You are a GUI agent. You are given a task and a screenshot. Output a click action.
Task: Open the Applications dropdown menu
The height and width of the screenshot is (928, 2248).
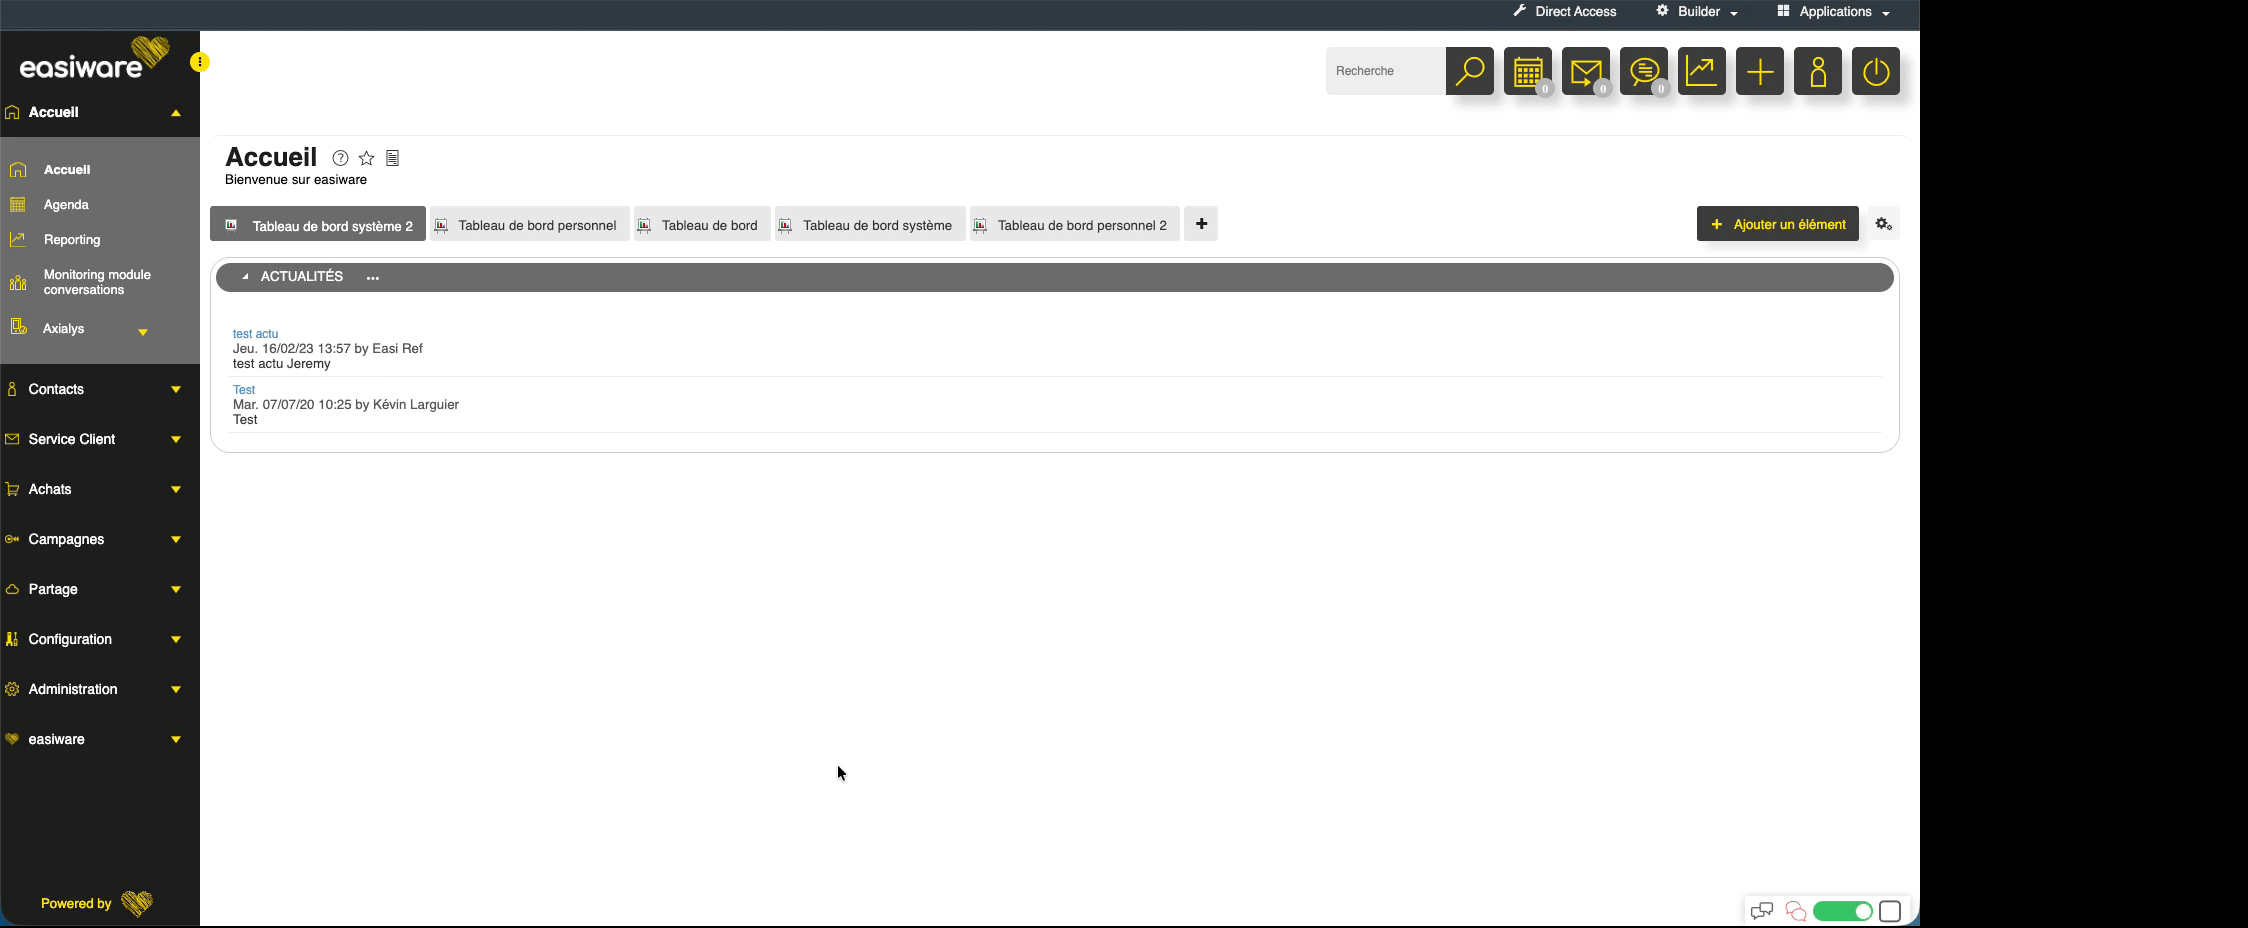click(x=1834, y=12)
